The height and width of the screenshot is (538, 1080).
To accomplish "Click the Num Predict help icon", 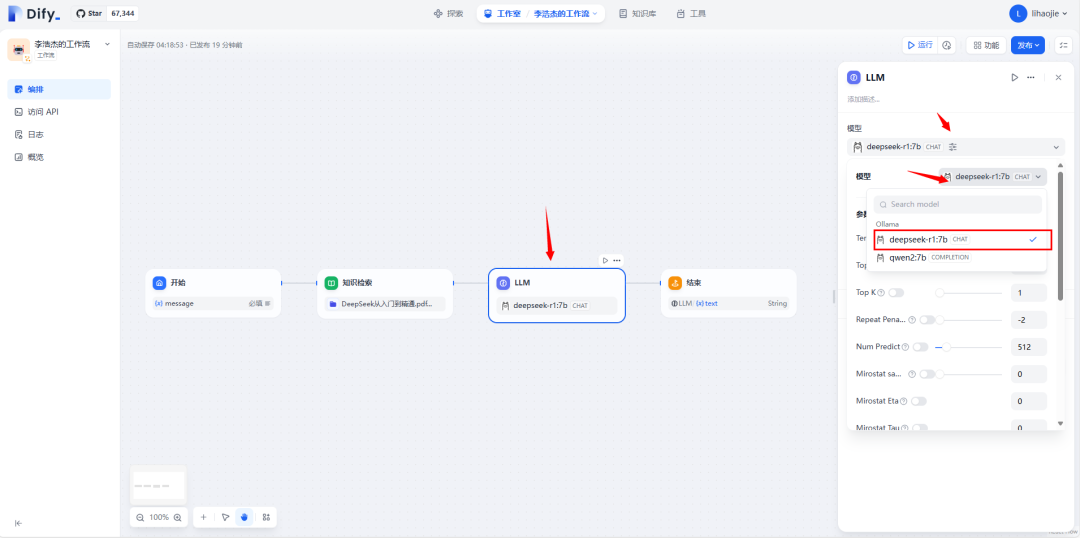I will click(906, 347).
